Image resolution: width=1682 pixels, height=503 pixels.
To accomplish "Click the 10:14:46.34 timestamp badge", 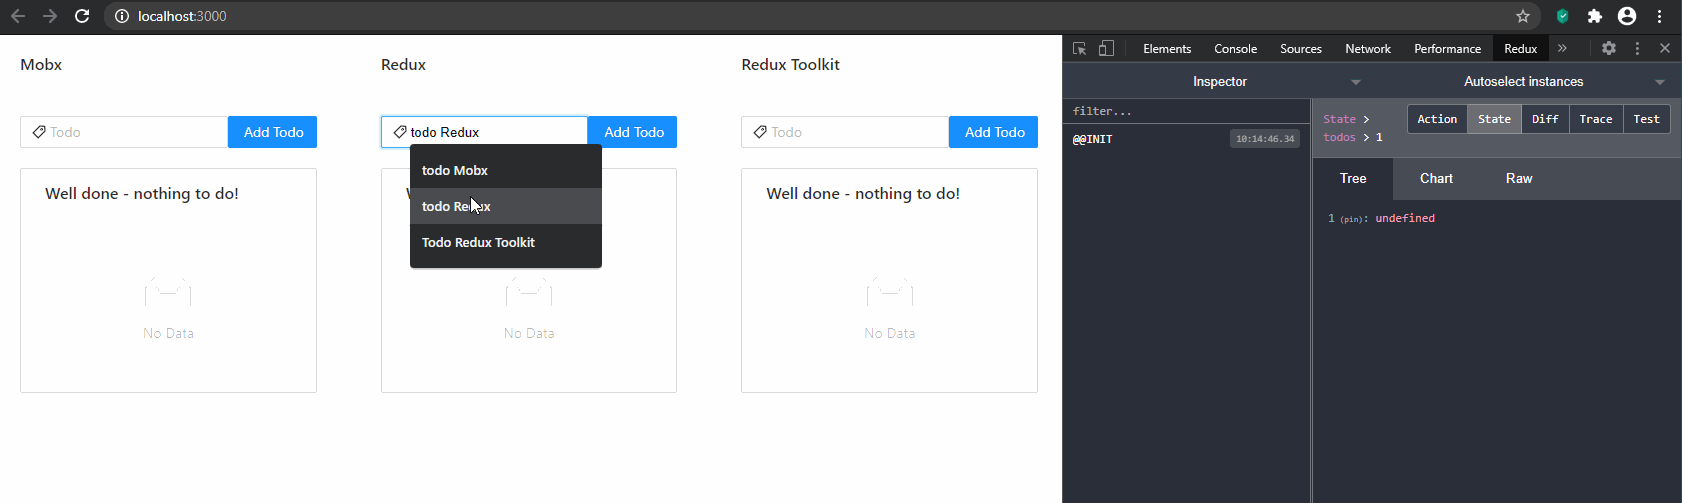I will 1265,139.
